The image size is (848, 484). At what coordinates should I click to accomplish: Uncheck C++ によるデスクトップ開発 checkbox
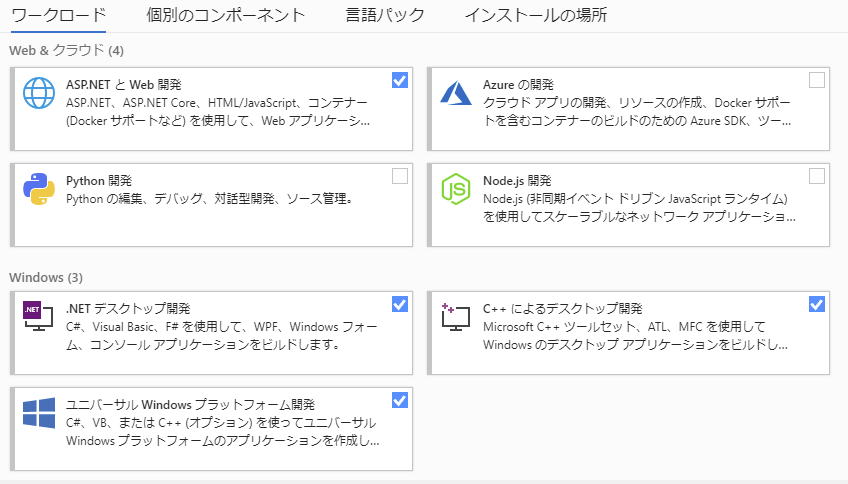pyautogui.click(x=817, y=304)
